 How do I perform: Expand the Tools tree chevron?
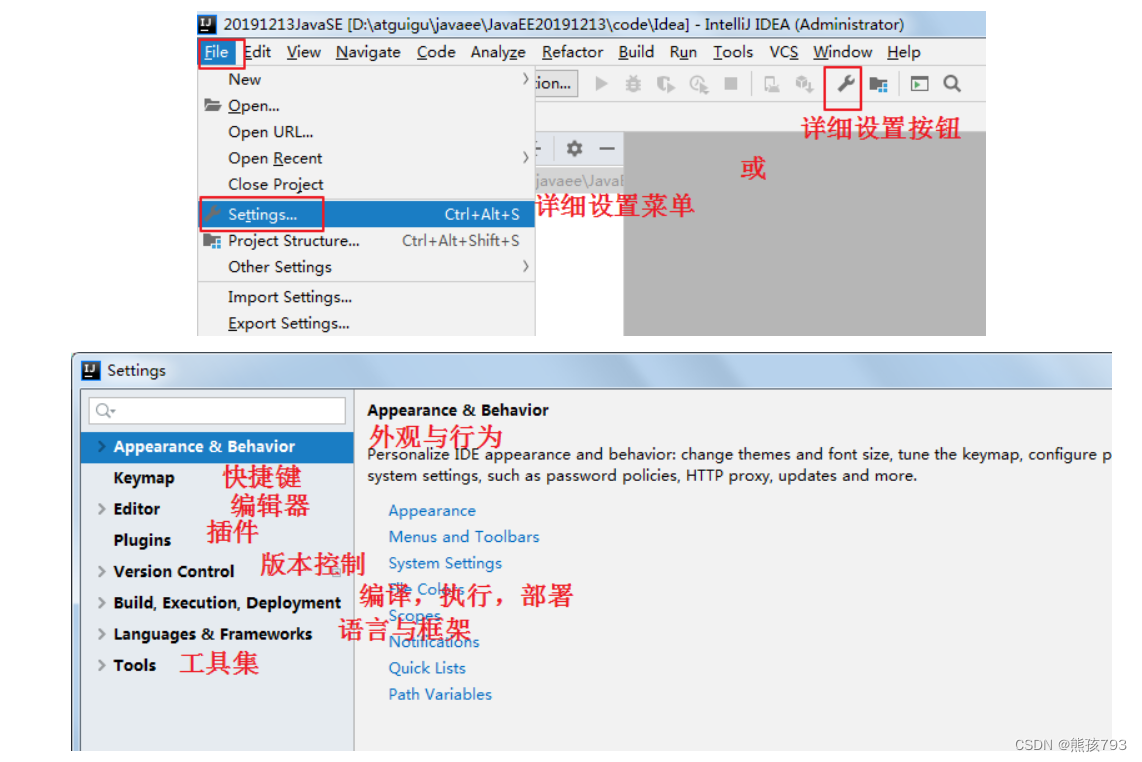[101, 665]
